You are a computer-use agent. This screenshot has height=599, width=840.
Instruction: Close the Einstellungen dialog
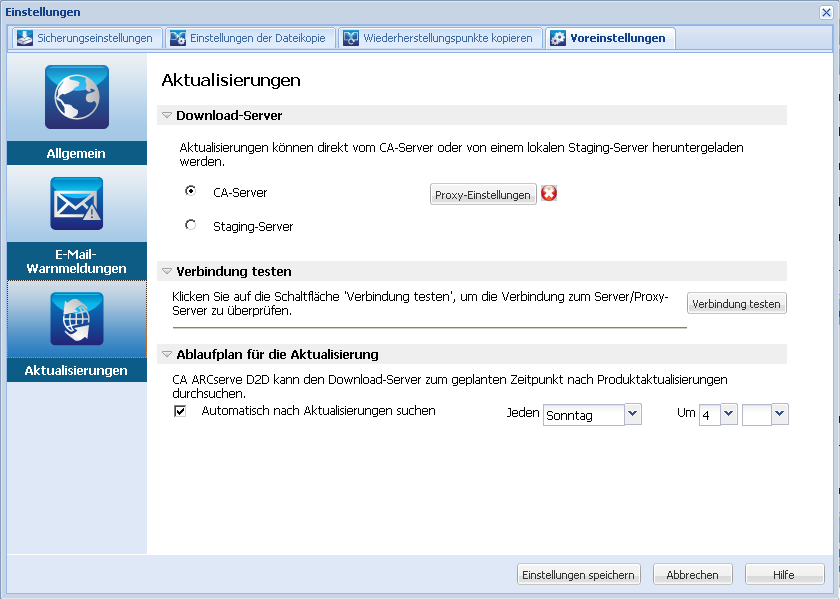click(x=826, y=12)
